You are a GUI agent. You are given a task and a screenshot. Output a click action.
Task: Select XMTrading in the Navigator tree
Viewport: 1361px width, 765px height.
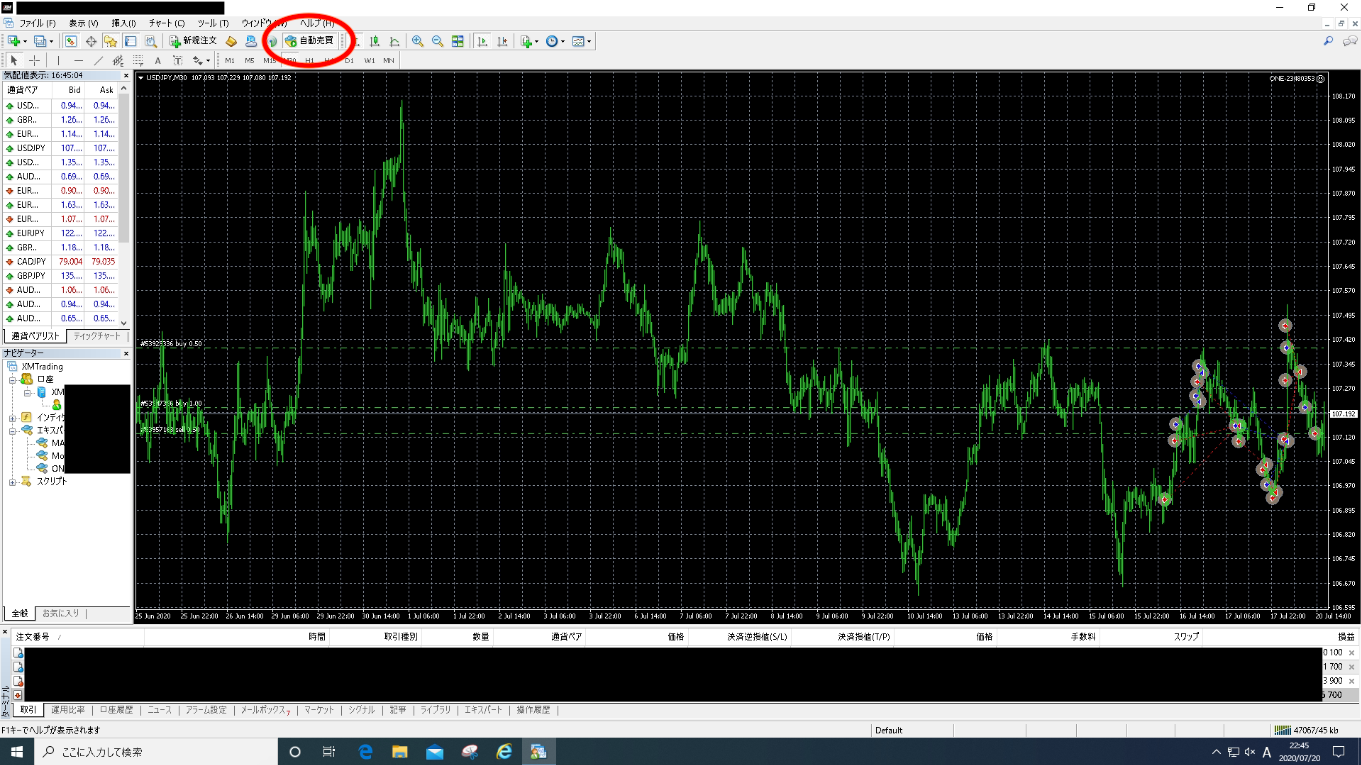tap(41, 367)
